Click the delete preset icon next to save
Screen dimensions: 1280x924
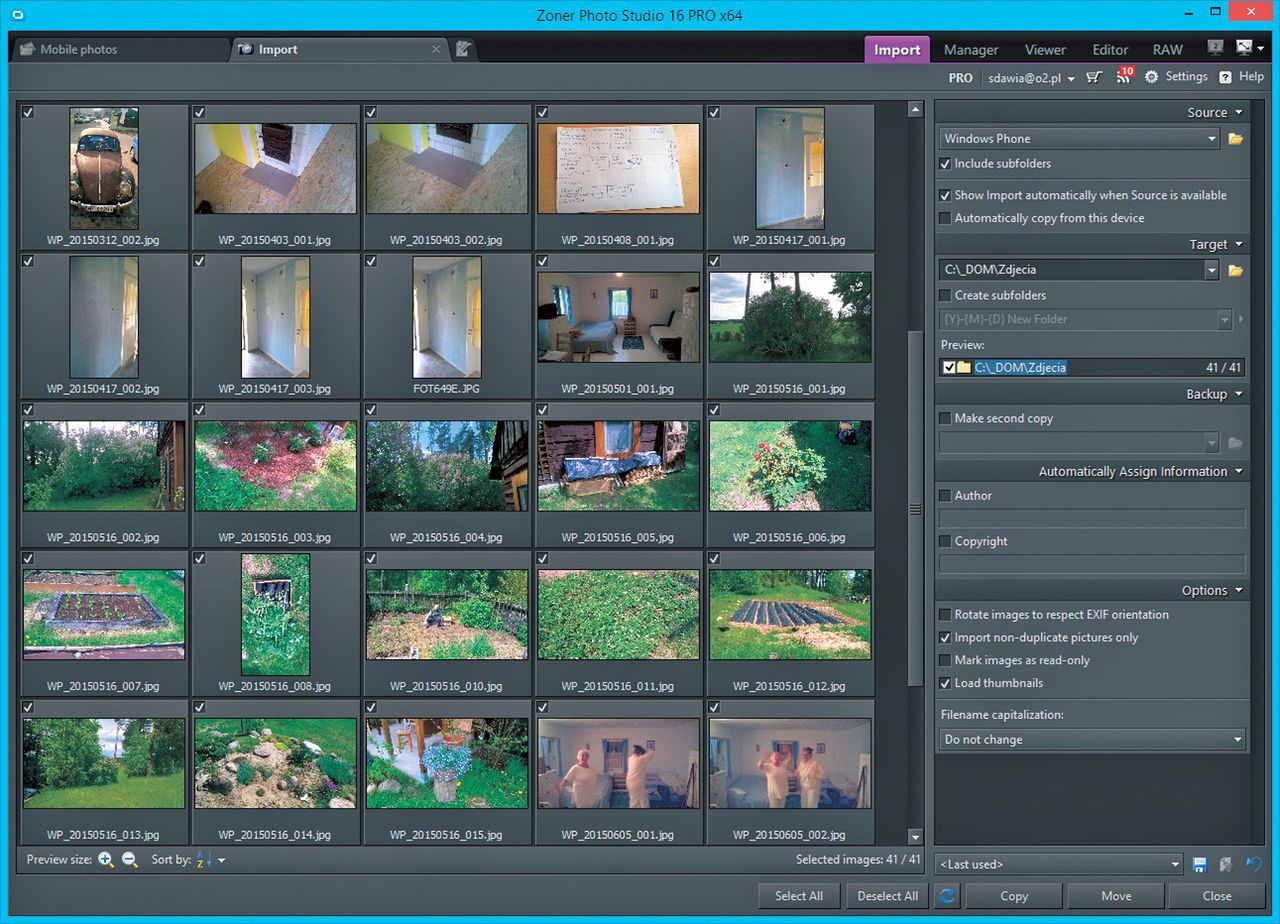tap(1225, 865)
